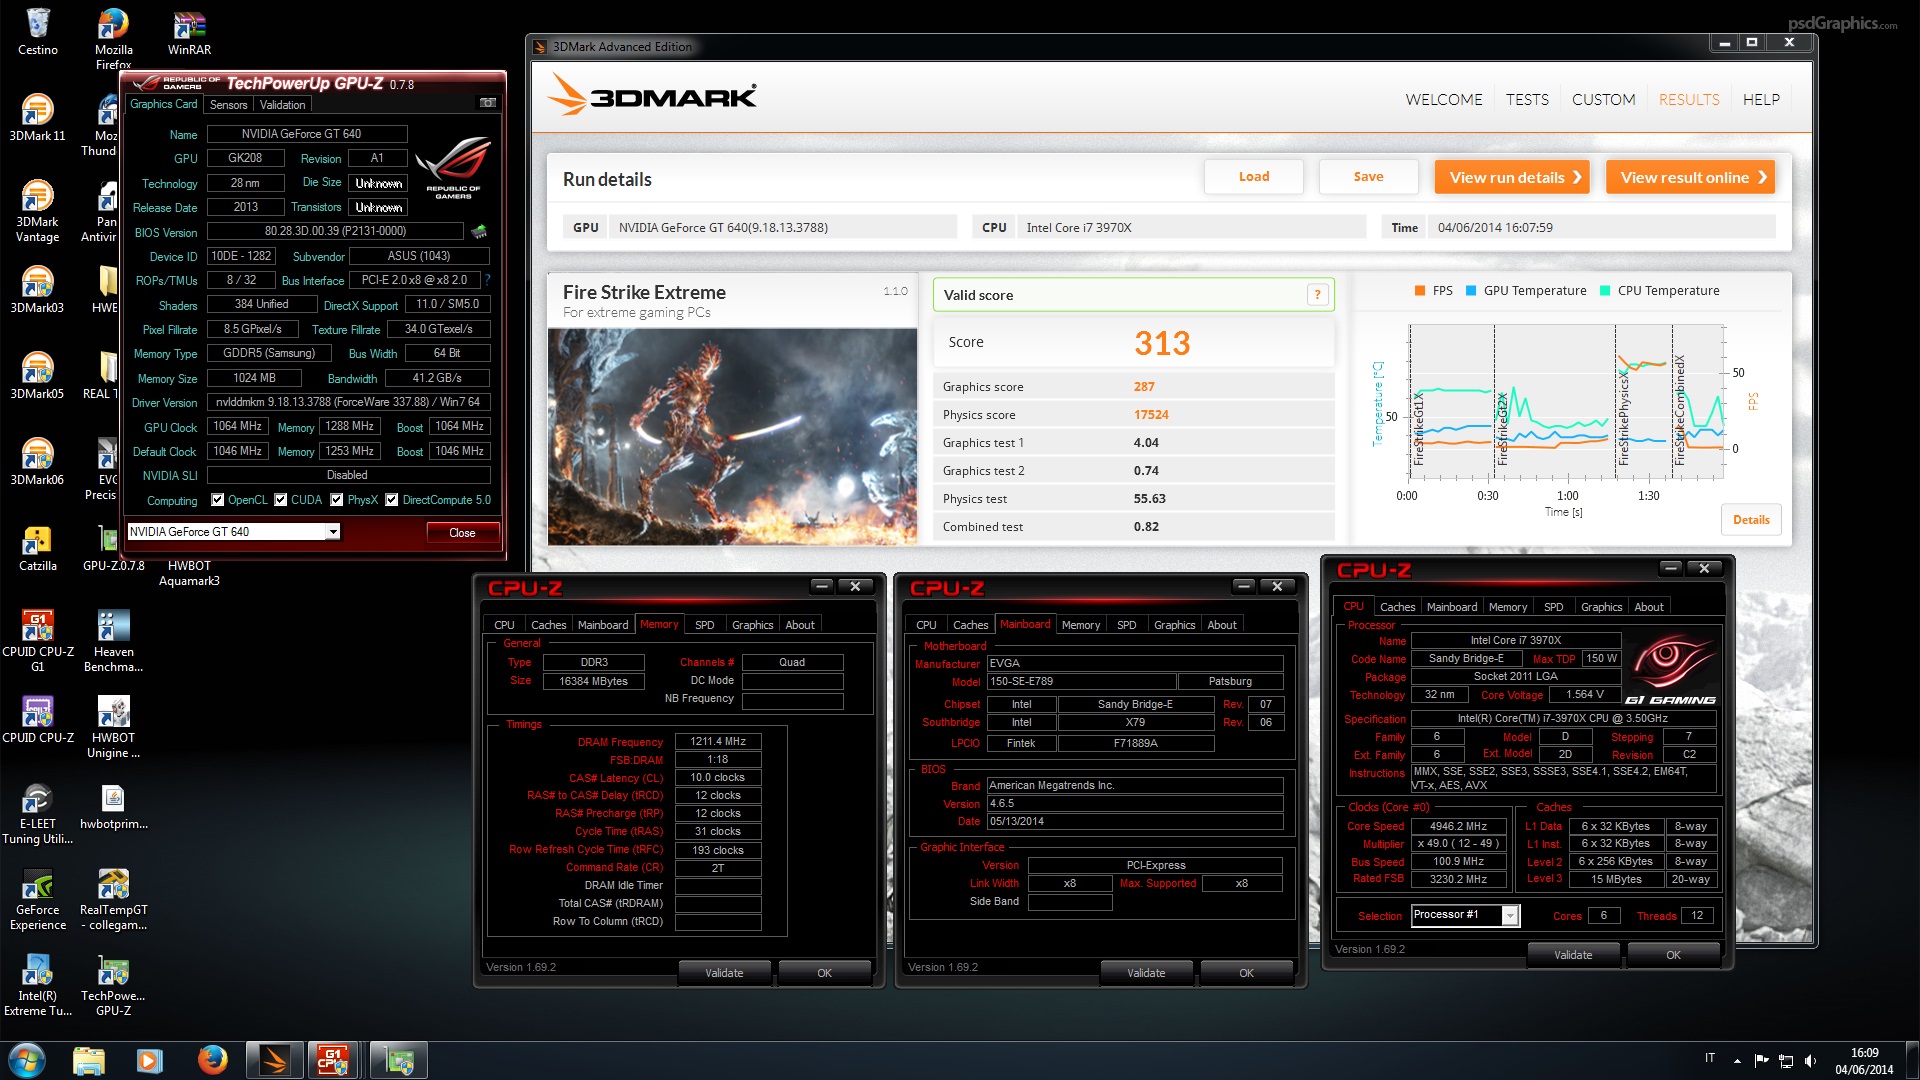Open the Catzilla desktop shortcut
1920x1080 pixels.
(38, 548)
